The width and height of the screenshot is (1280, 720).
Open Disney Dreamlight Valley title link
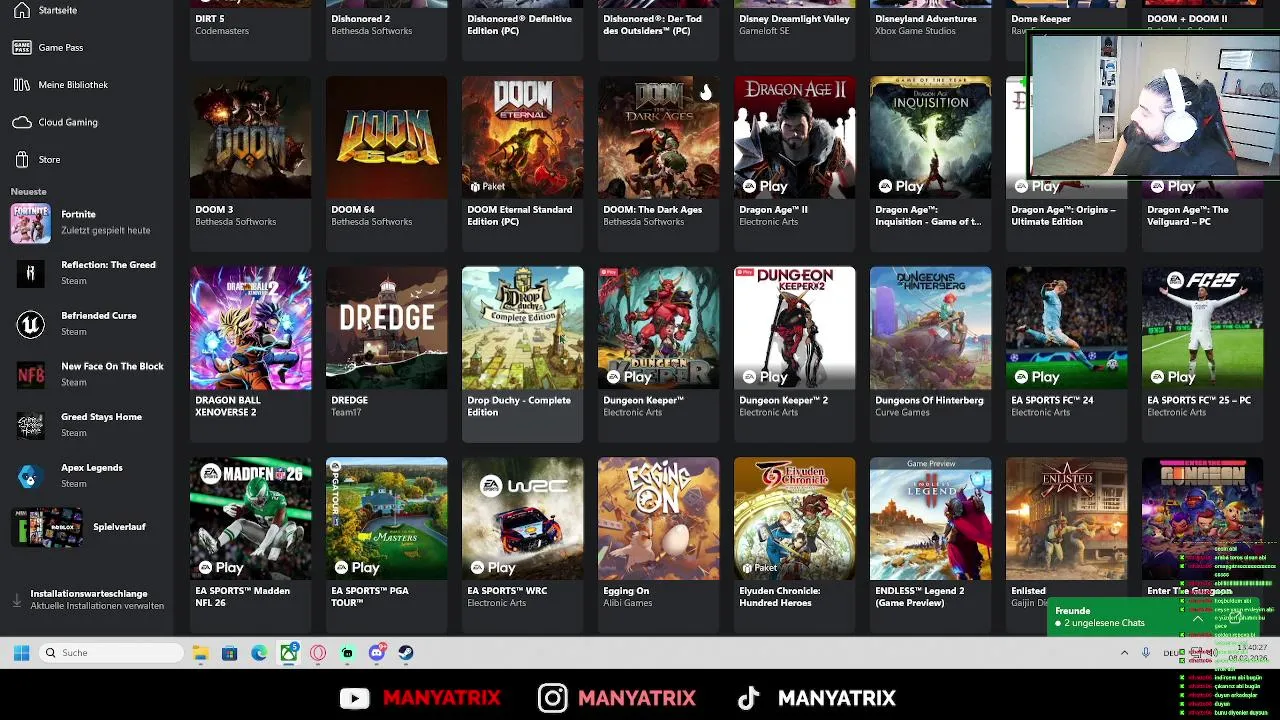tap(792, 19)
